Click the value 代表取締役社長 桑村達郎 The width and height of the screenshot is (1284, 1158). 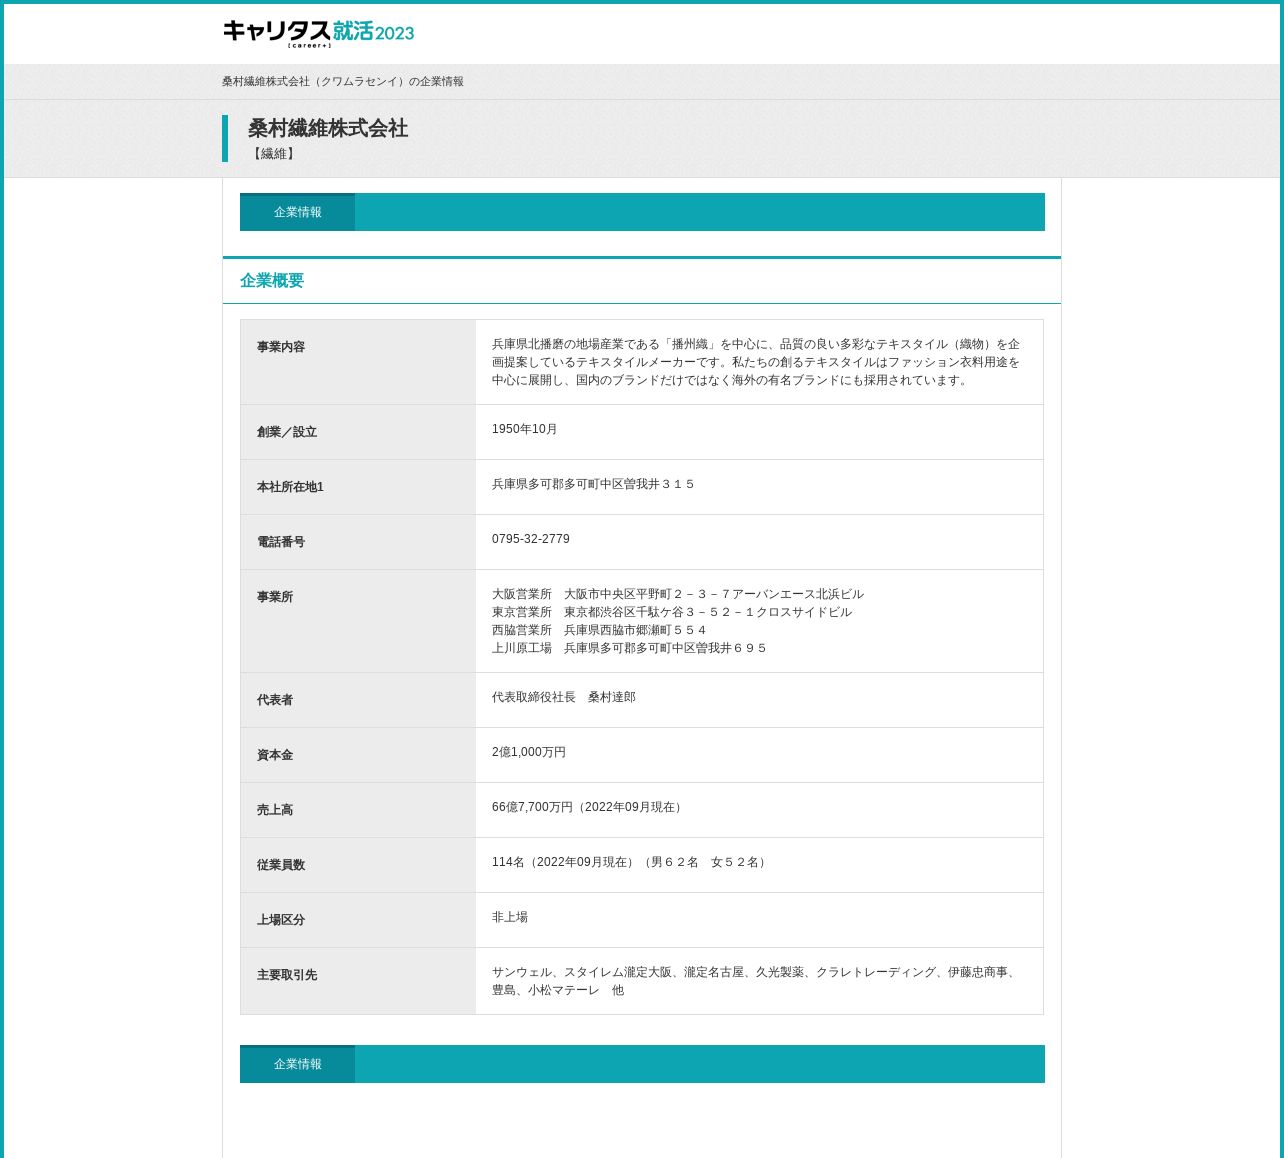tap(564, 697)
